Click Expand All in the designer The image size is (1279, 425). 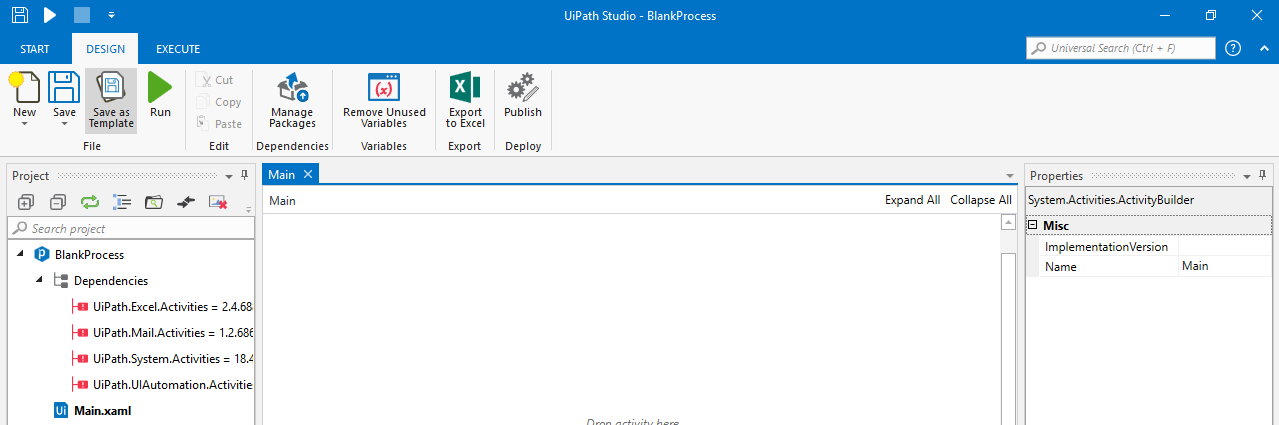tap(912, 200)
